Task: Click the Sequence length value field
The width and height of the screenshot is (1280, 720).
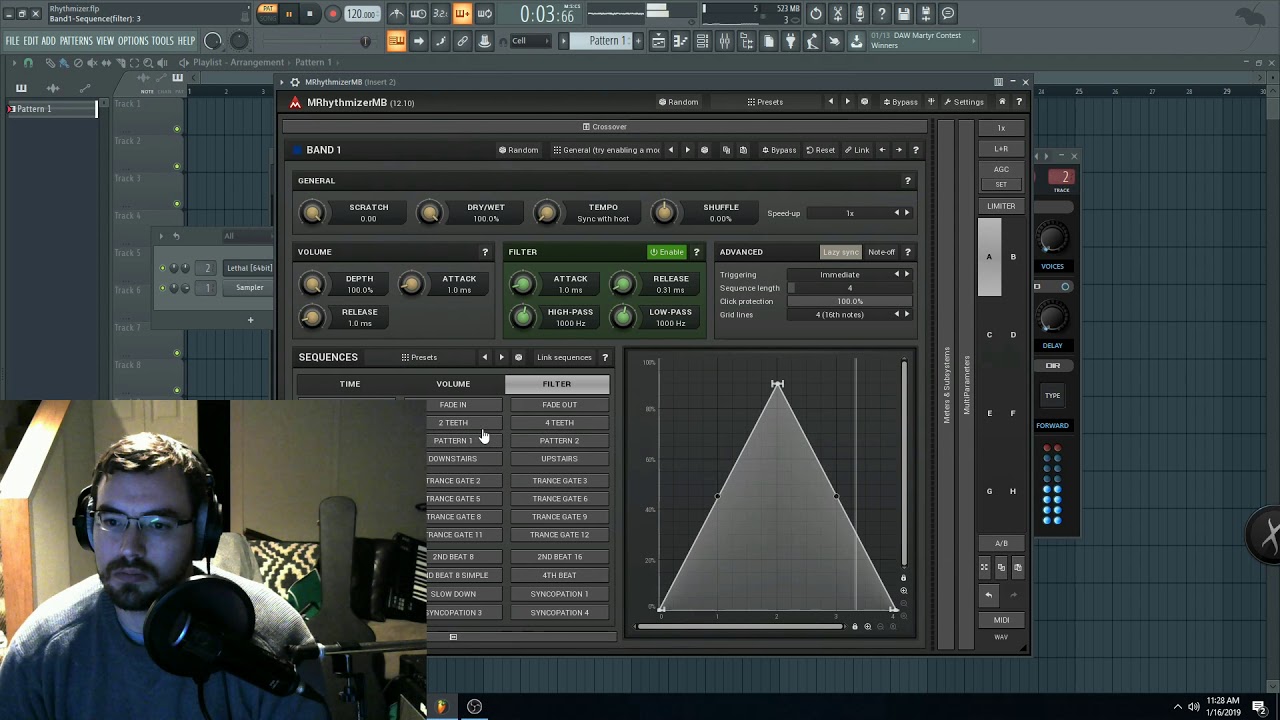Action: (x=850, y=288)
